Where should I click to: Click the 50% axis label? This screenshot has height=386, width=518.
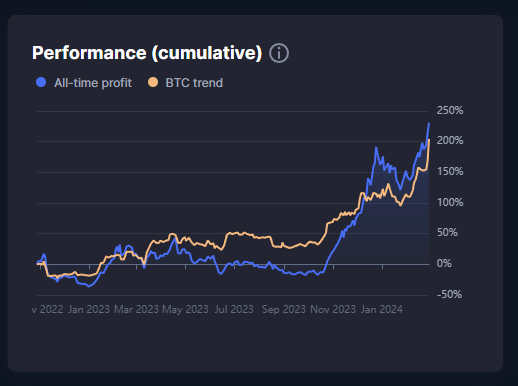click(x=447, y=233)
